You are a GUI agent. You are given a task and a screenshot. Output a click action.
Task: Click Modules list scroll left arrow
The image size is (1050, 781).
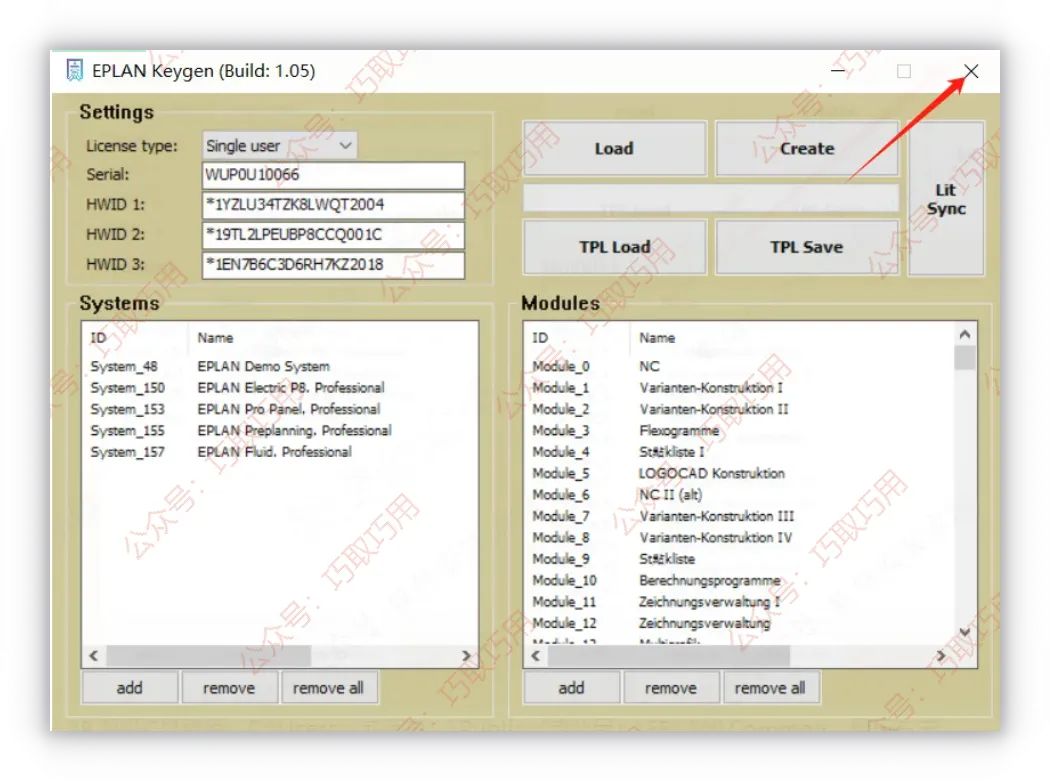pyautogui.click(x=536, y=656)
